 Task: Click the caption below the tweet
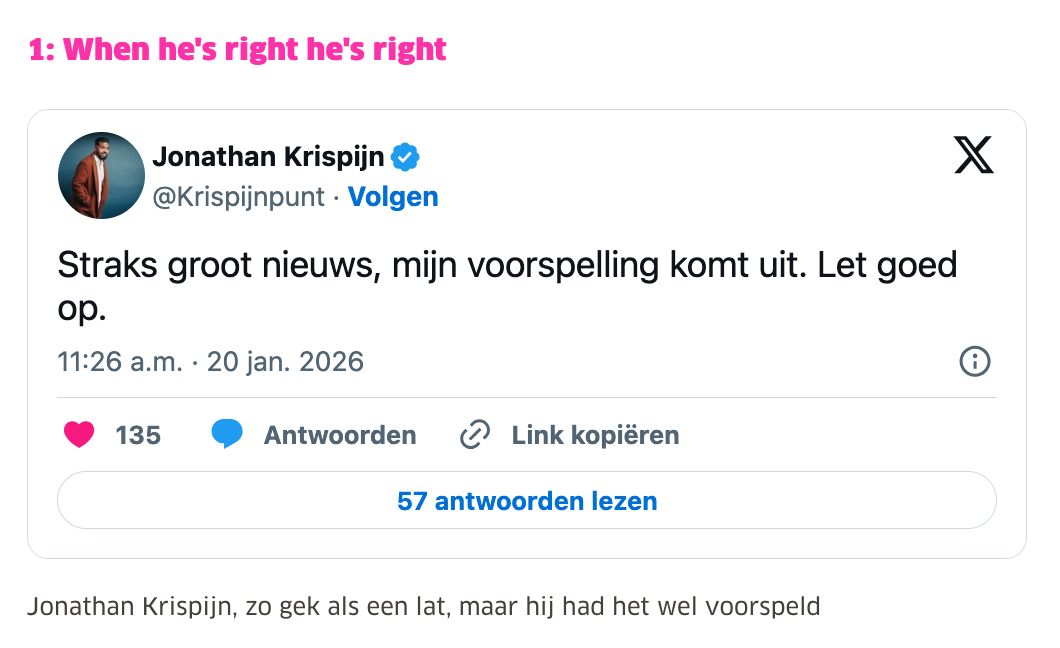point(423,606)
